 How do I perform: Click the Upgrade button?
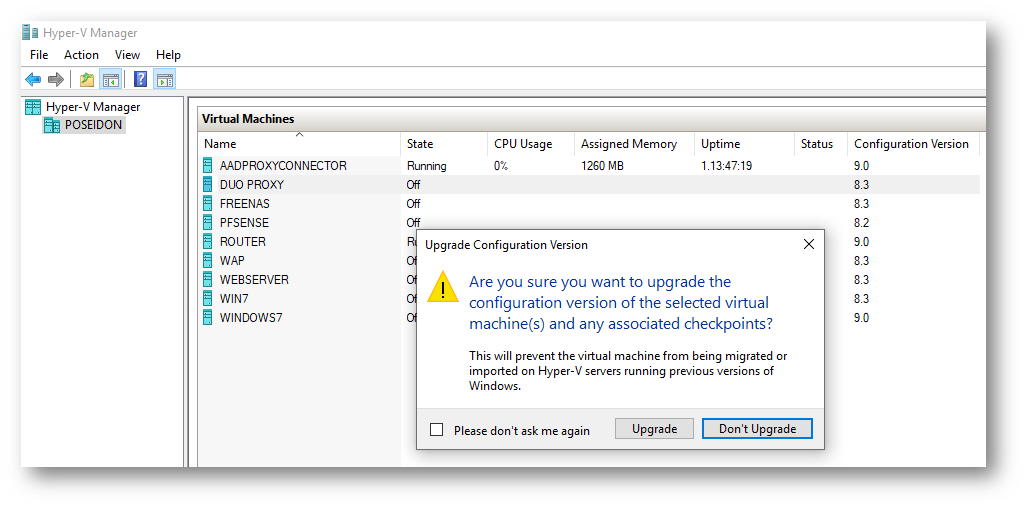pos(654,429)
